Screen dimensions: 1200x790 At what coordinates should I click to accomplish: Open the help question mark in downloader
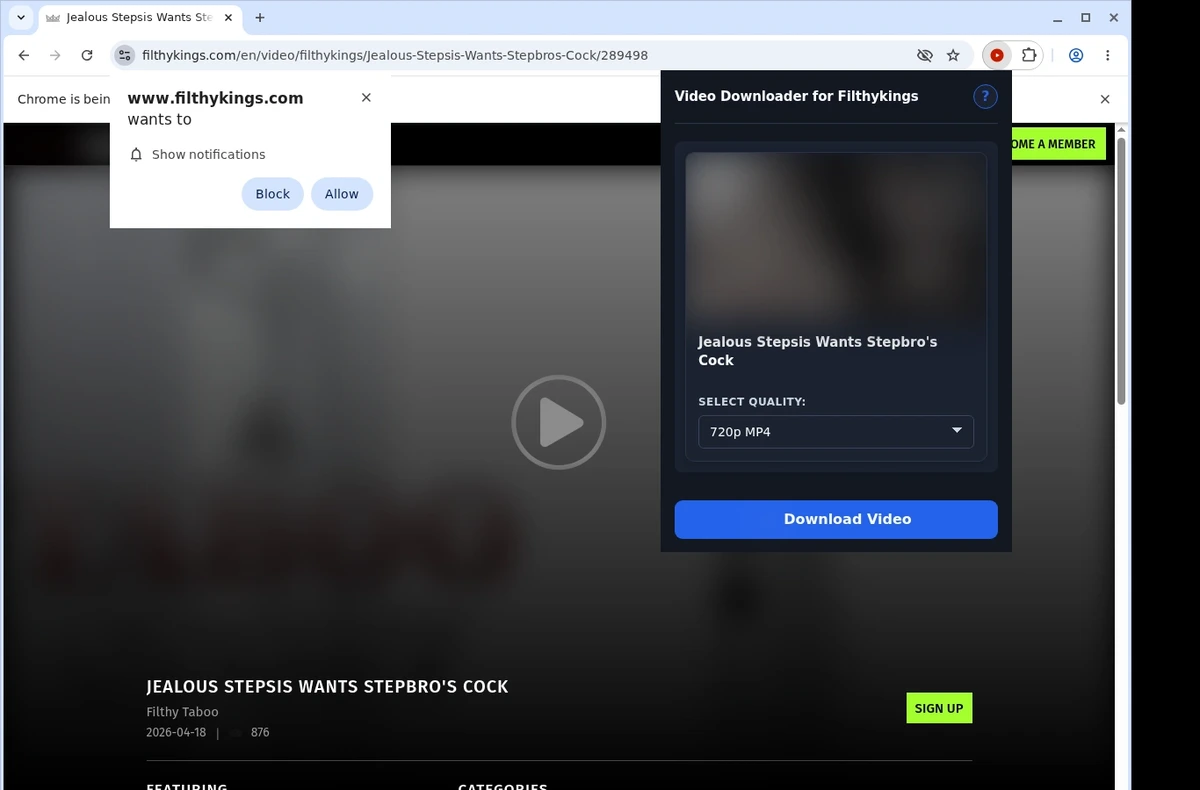[985, 96]
